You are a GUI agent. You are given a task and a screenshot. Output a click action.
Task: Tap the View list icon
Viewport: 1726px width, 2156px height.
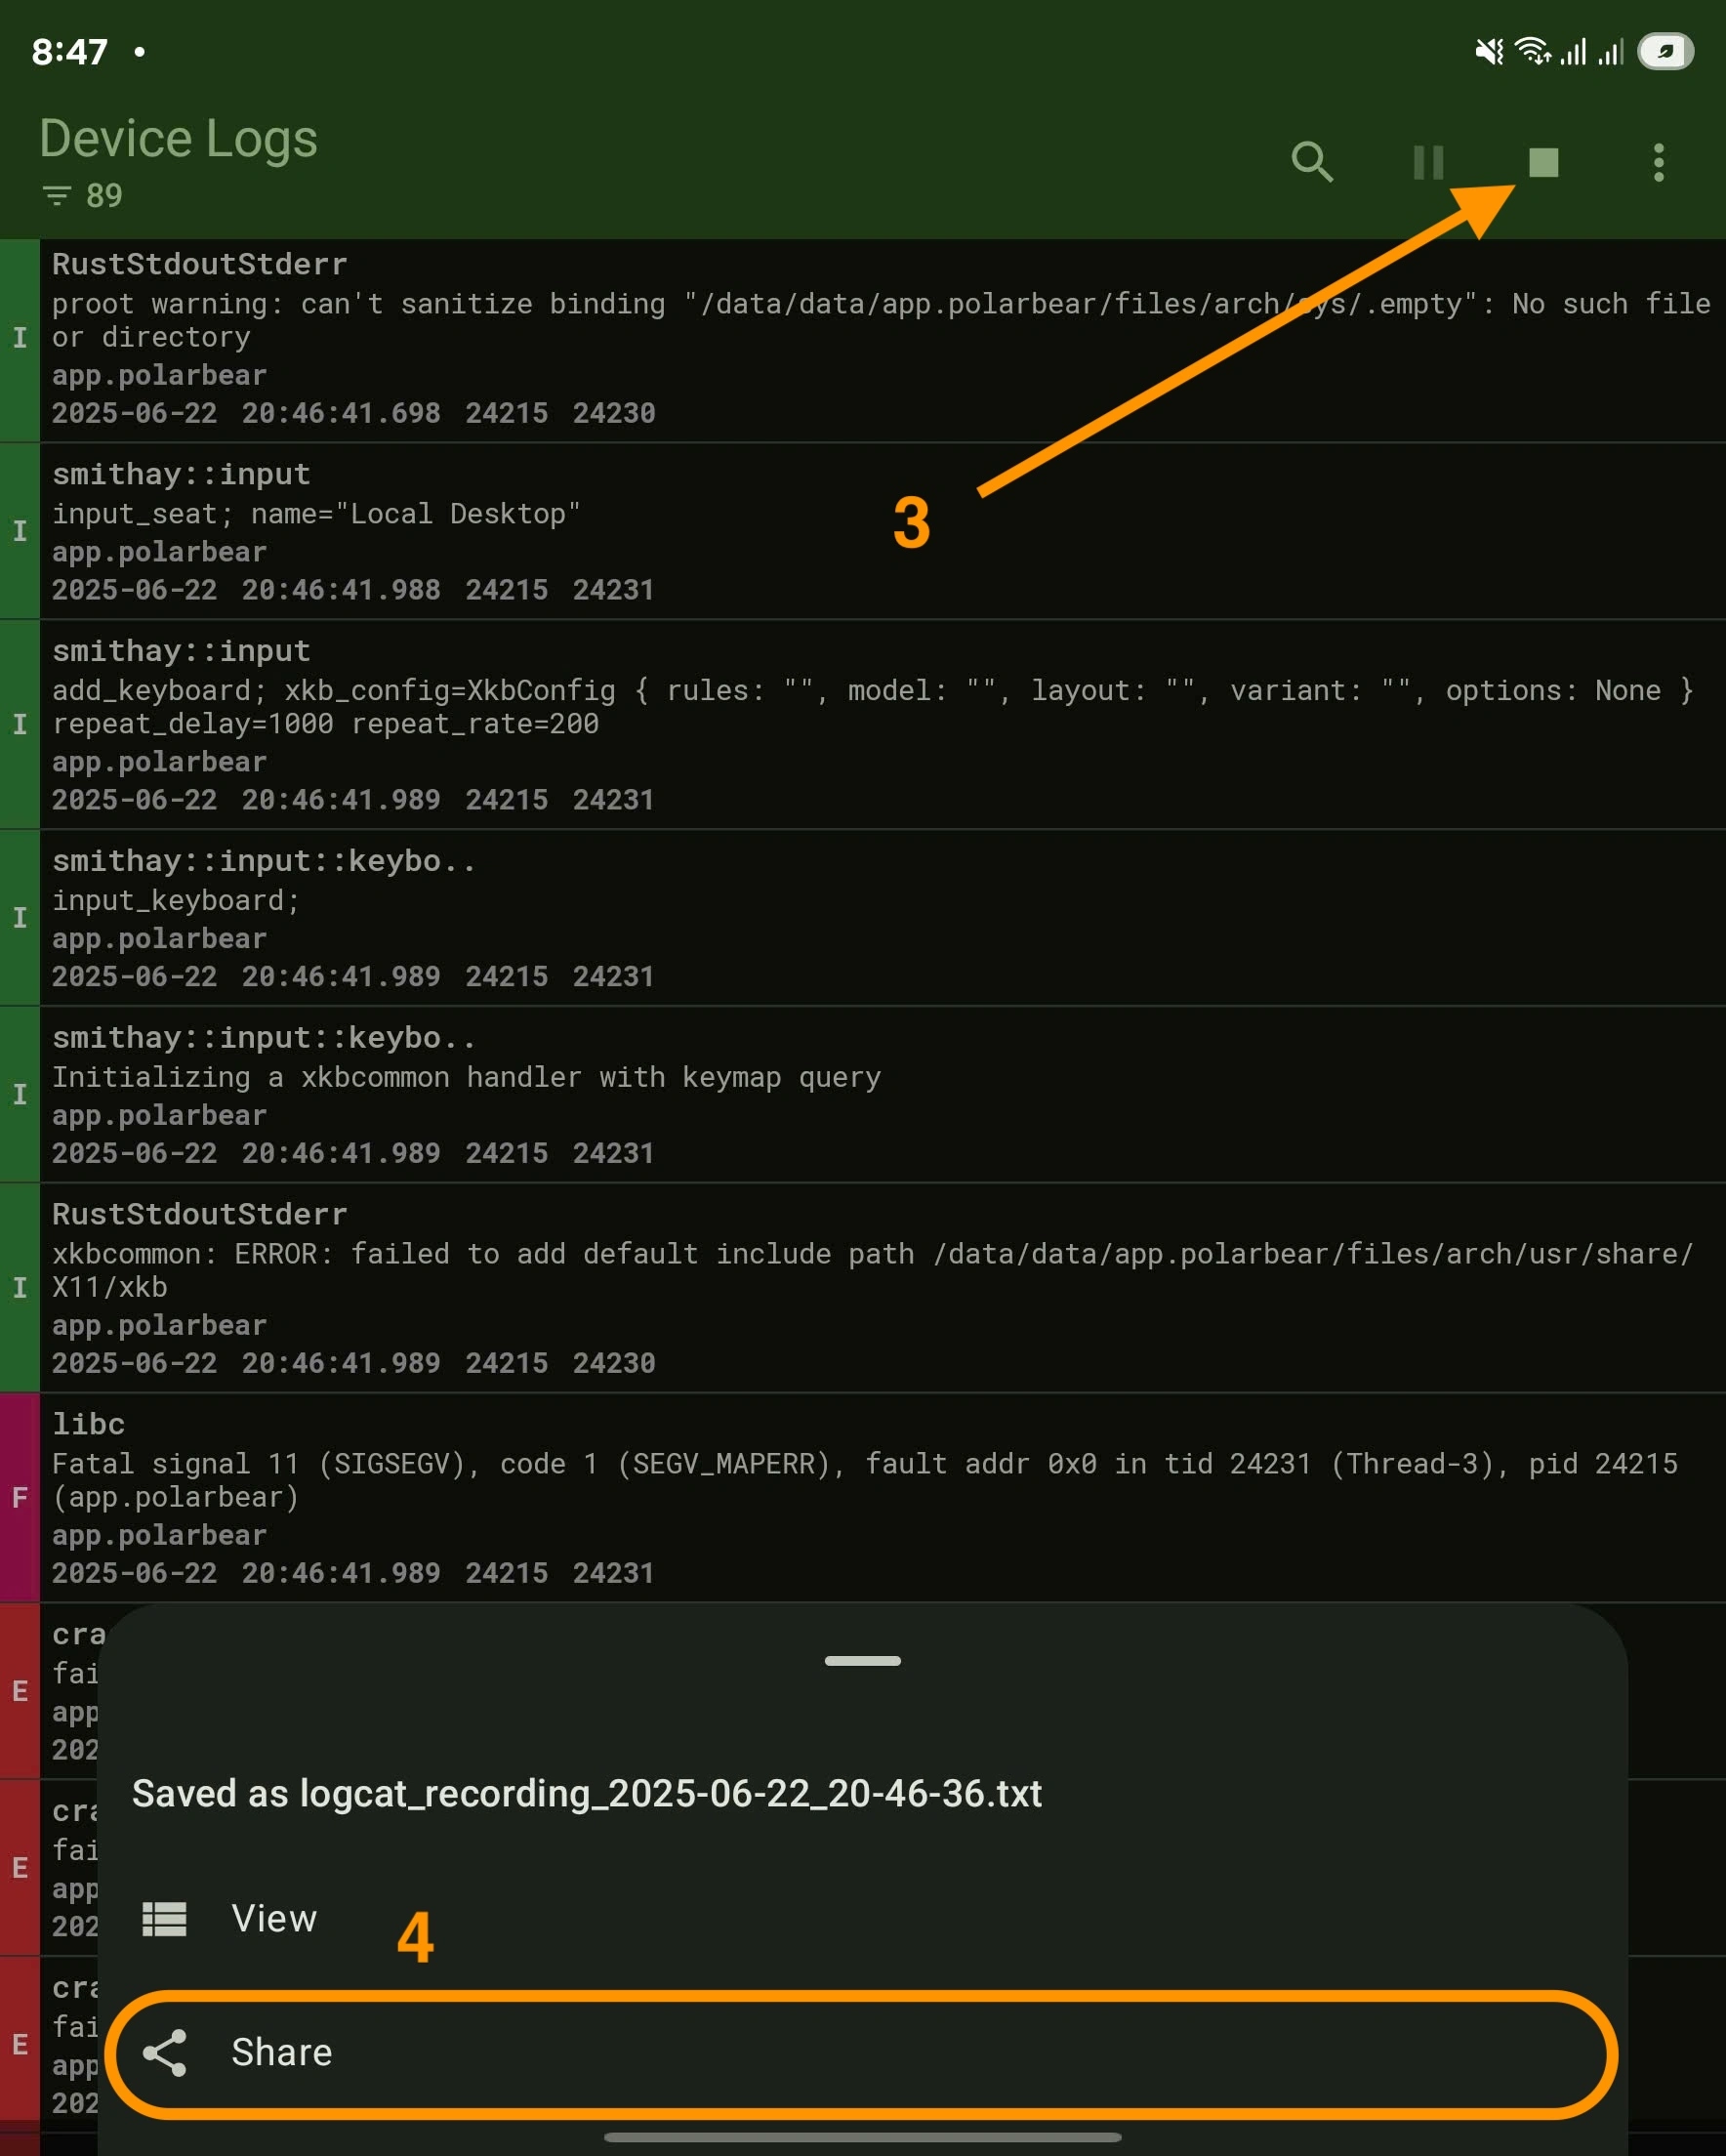pos(164,1919)
